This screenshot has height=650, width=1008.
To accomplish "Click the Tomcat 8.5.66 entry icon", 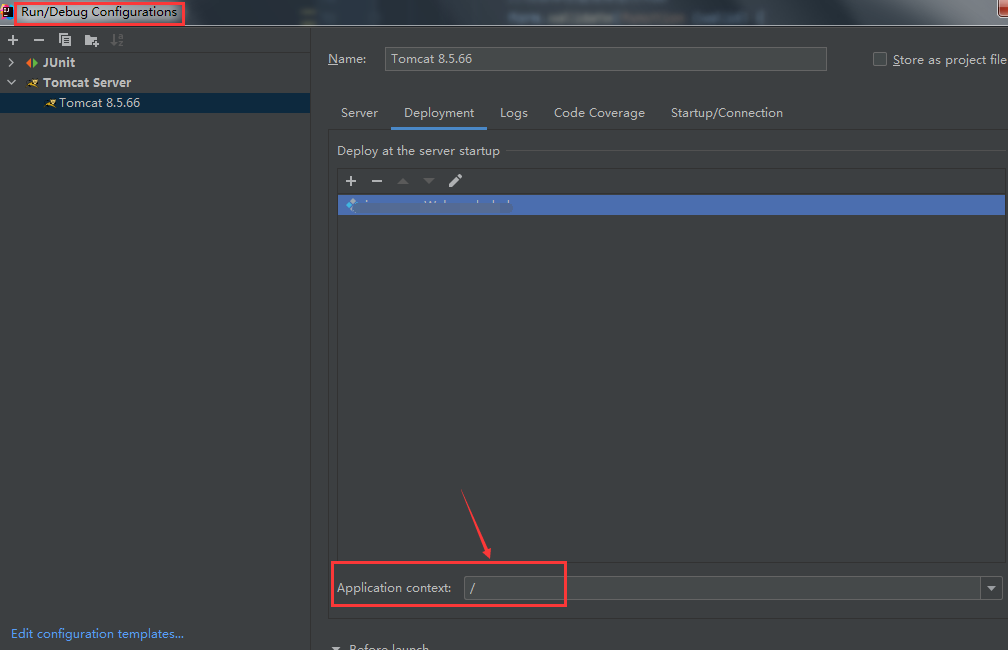I will (x=50, y=103).
